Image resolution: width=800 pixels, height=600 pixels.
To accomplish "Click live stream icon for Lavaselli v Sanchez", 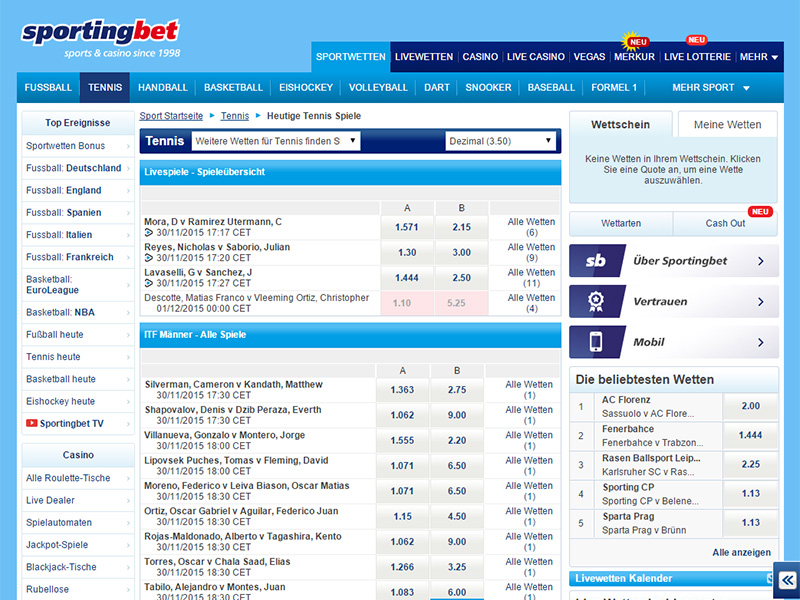I will (149, 283).
